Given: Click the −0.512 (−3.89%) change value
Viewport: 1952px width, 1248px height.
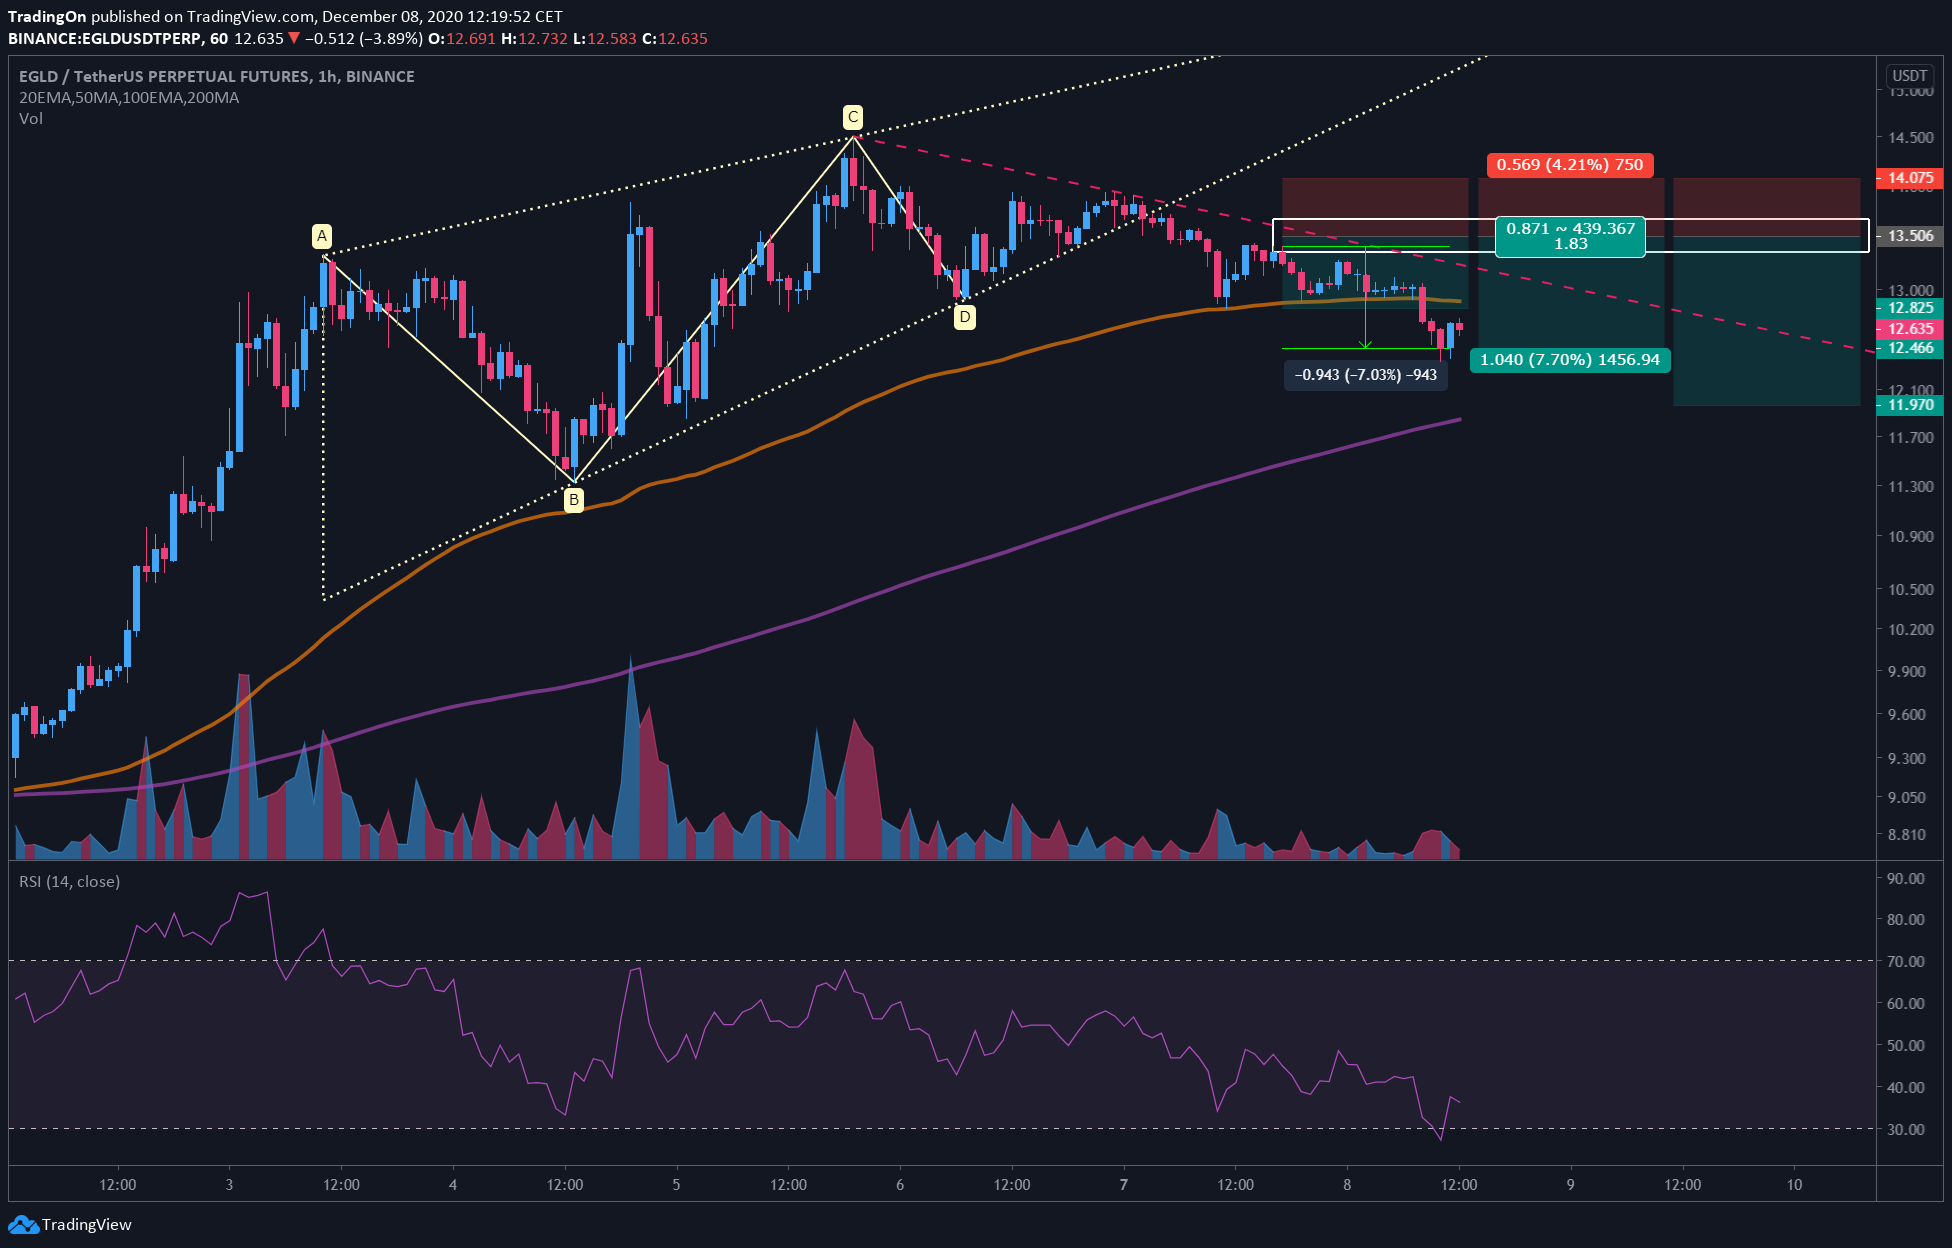Looking at the screenshot, I should (364, 38).
